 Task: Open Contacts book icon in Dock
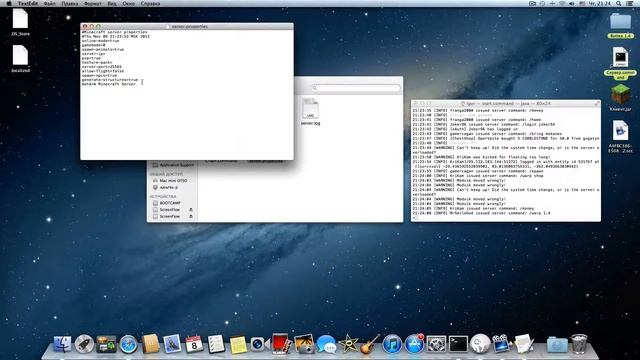pos(150,344)
